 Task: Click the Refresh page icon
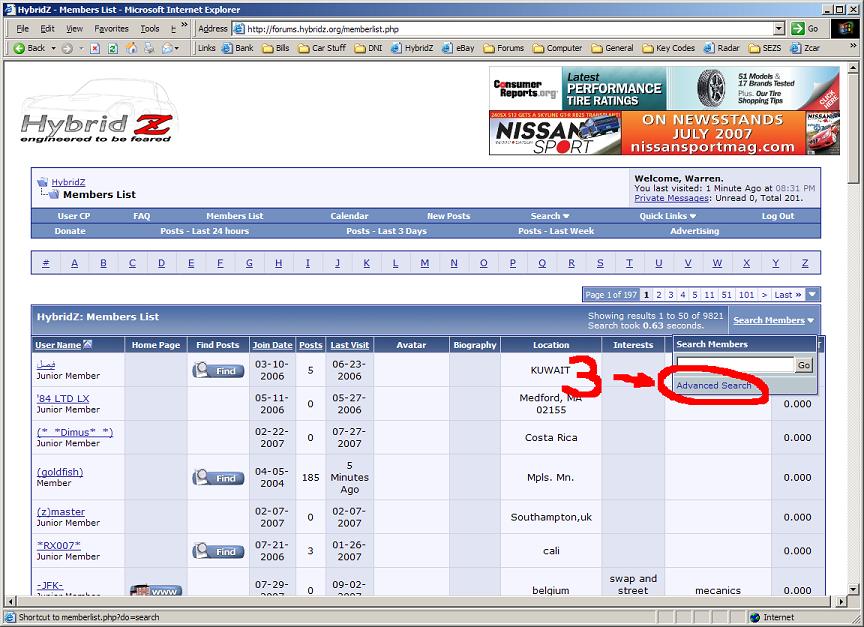[x=113, y=48]
